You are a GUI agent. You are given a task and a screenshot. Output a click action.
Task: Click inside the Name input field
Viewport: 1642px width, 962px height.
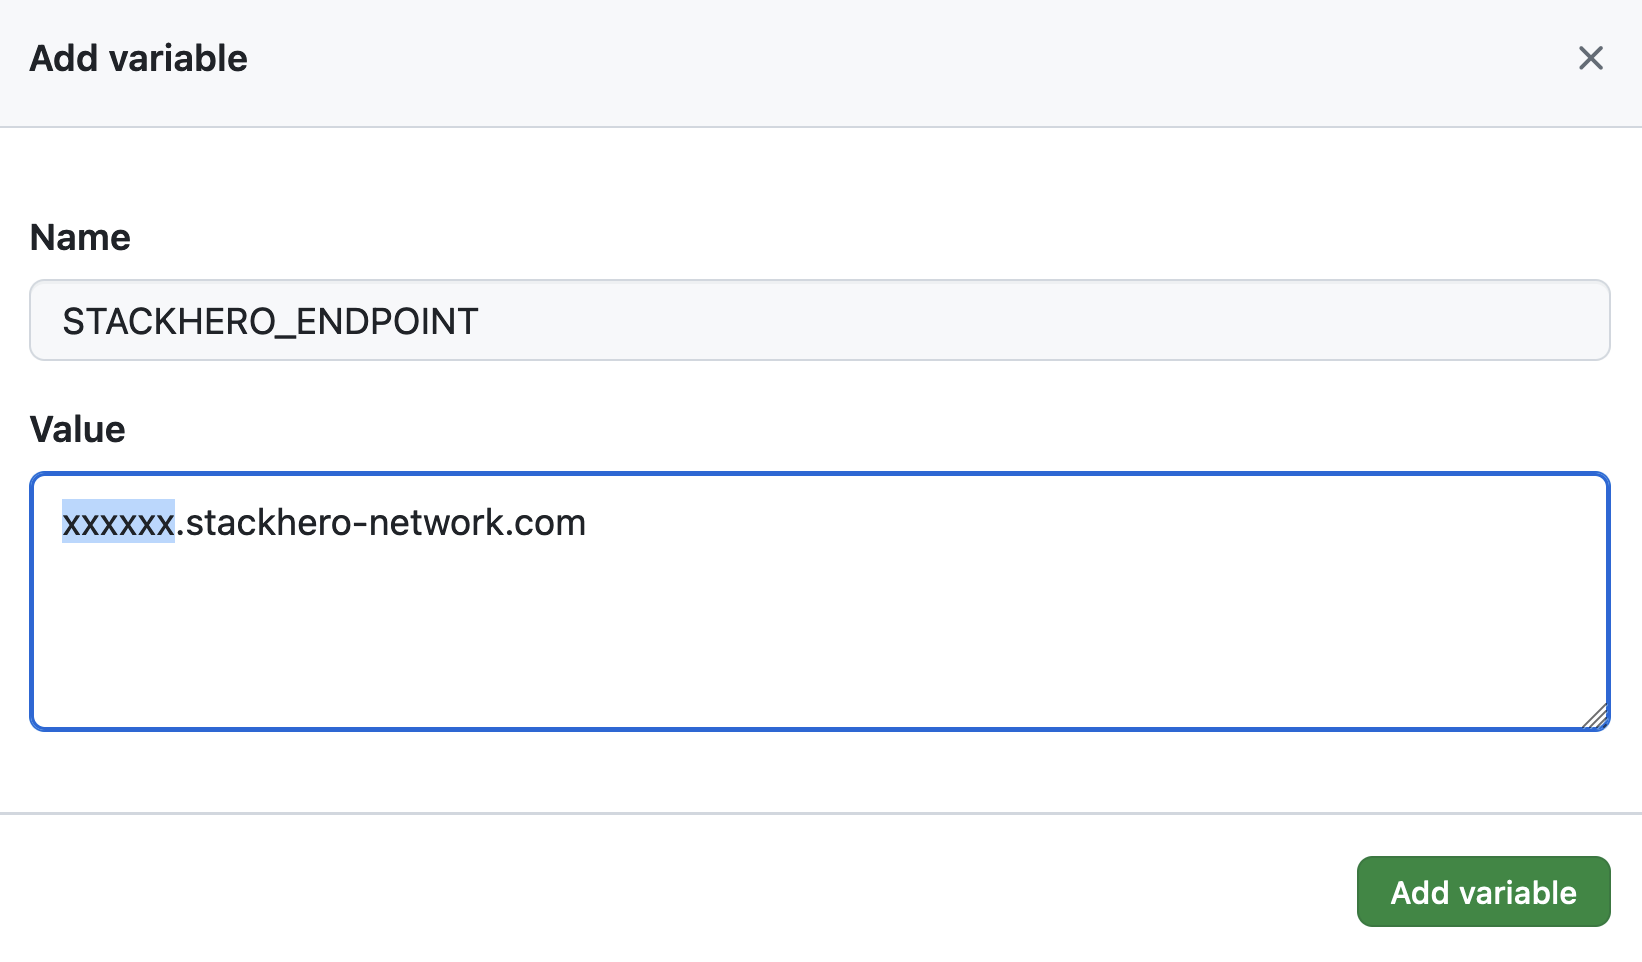[x=700, y=320]
